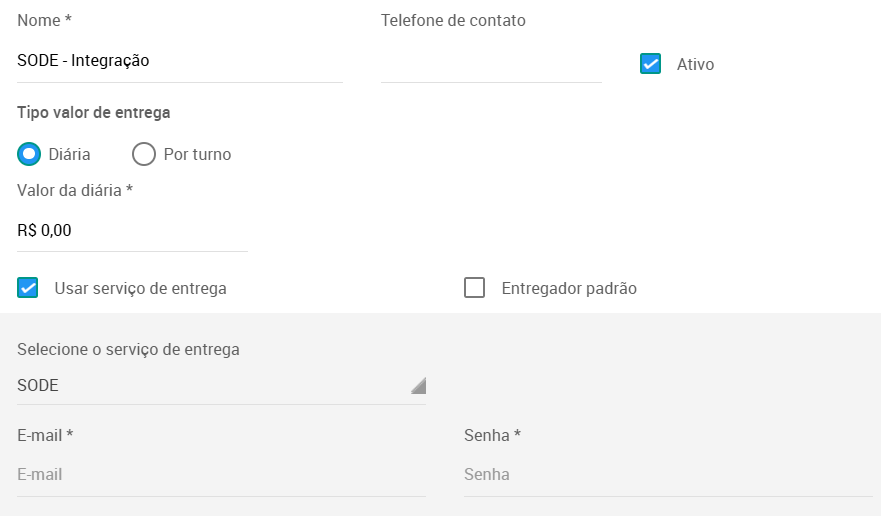Click the SODE selected value text
Image resolution: width=881 pixels, height=516 pixels.
pos(38,386)
